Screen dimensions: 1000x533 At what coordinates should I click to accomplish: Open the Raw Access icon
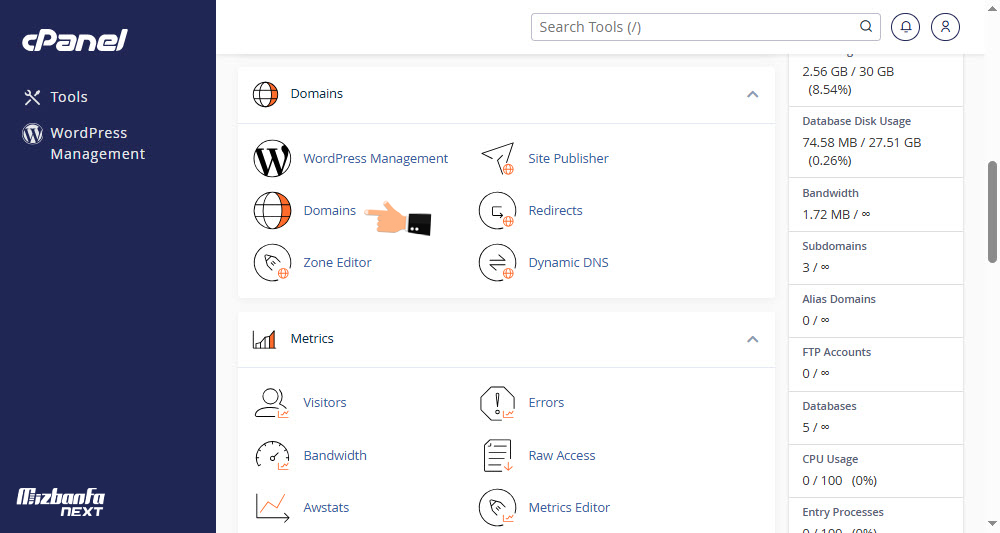point(497,456)
